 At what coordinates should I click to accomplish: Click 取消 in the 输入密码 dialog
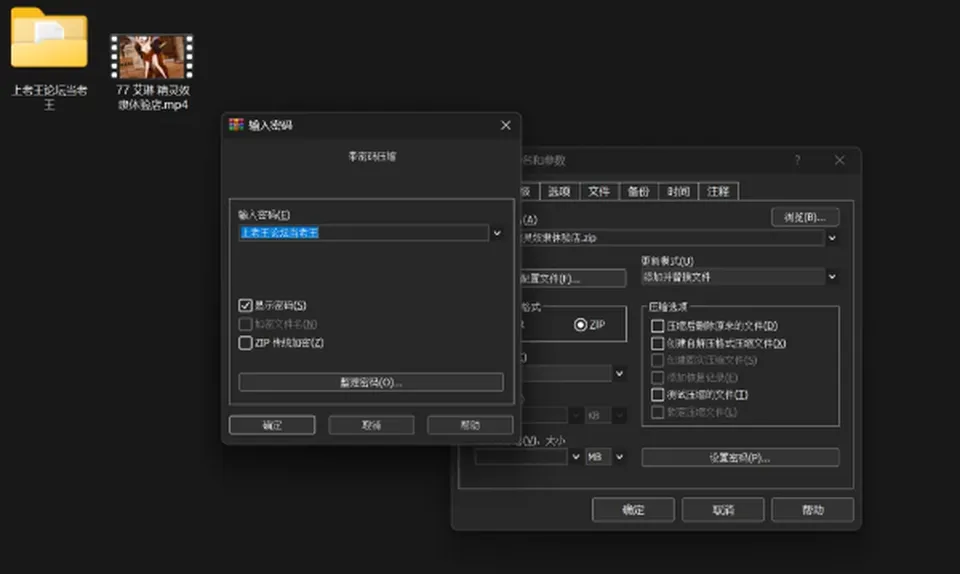(x=371, y=425)
